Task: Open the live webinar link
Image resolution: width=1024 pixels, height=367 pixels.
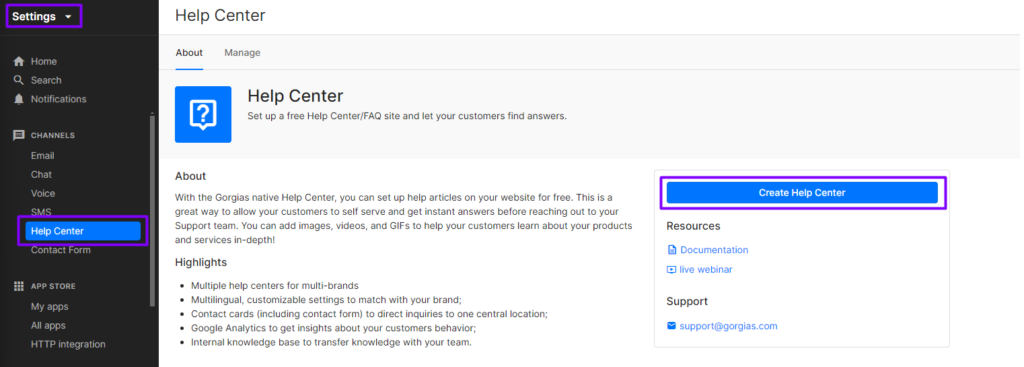Action: (706, 270)
